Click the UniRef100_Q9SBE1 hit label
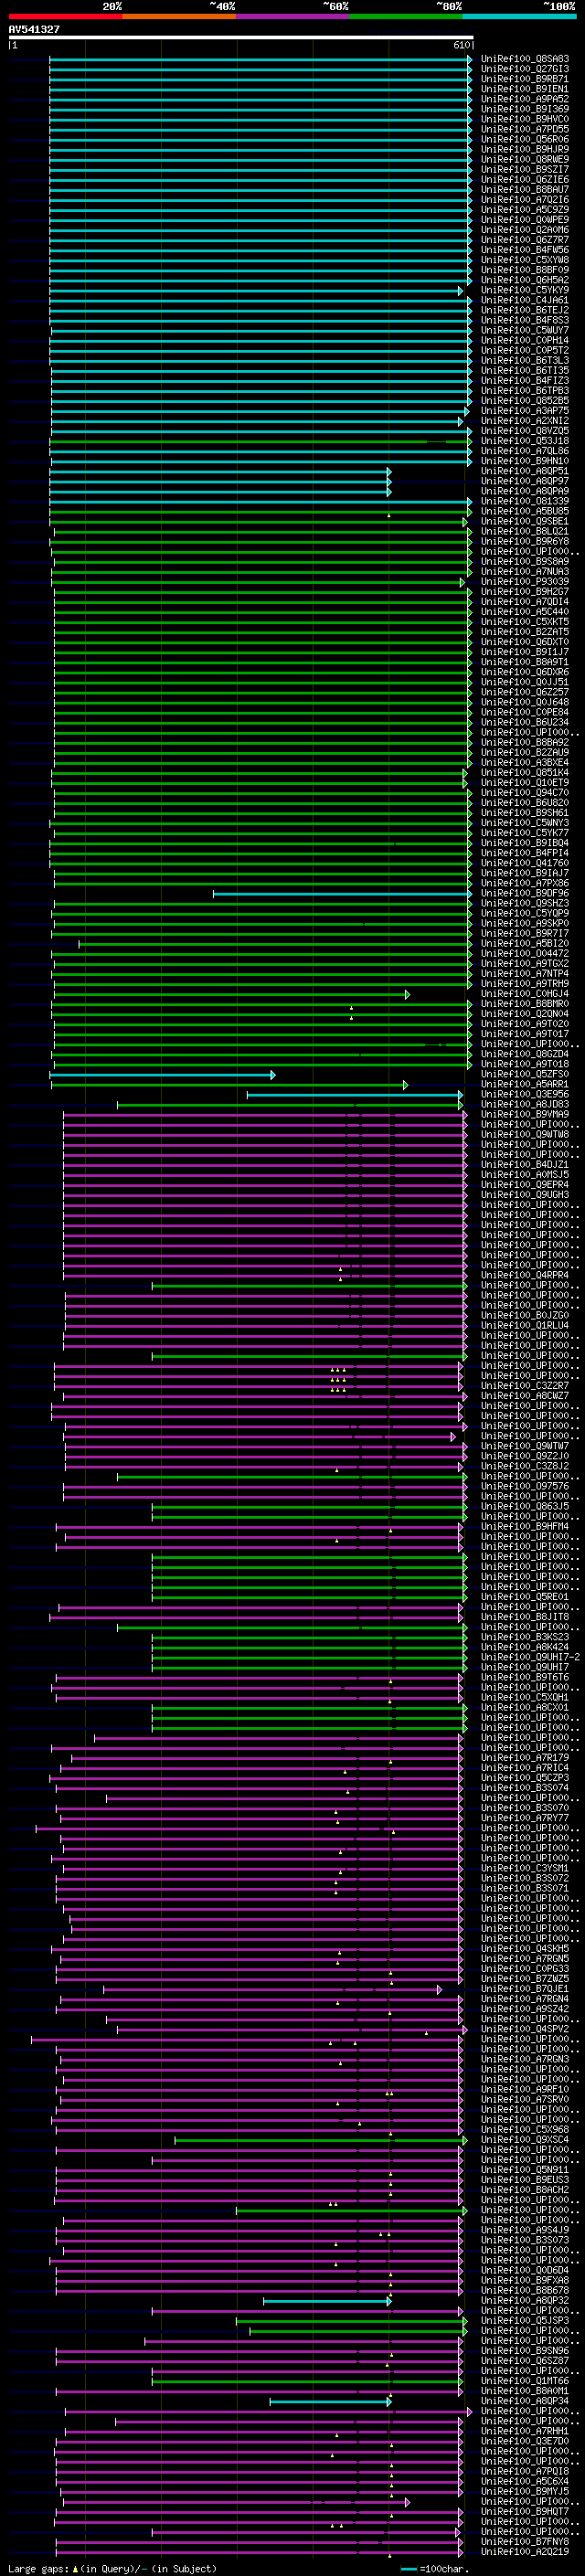Image resolution: width=585 pixels, height=2576 pixels. pyautogui.click(x=525, y=522)
